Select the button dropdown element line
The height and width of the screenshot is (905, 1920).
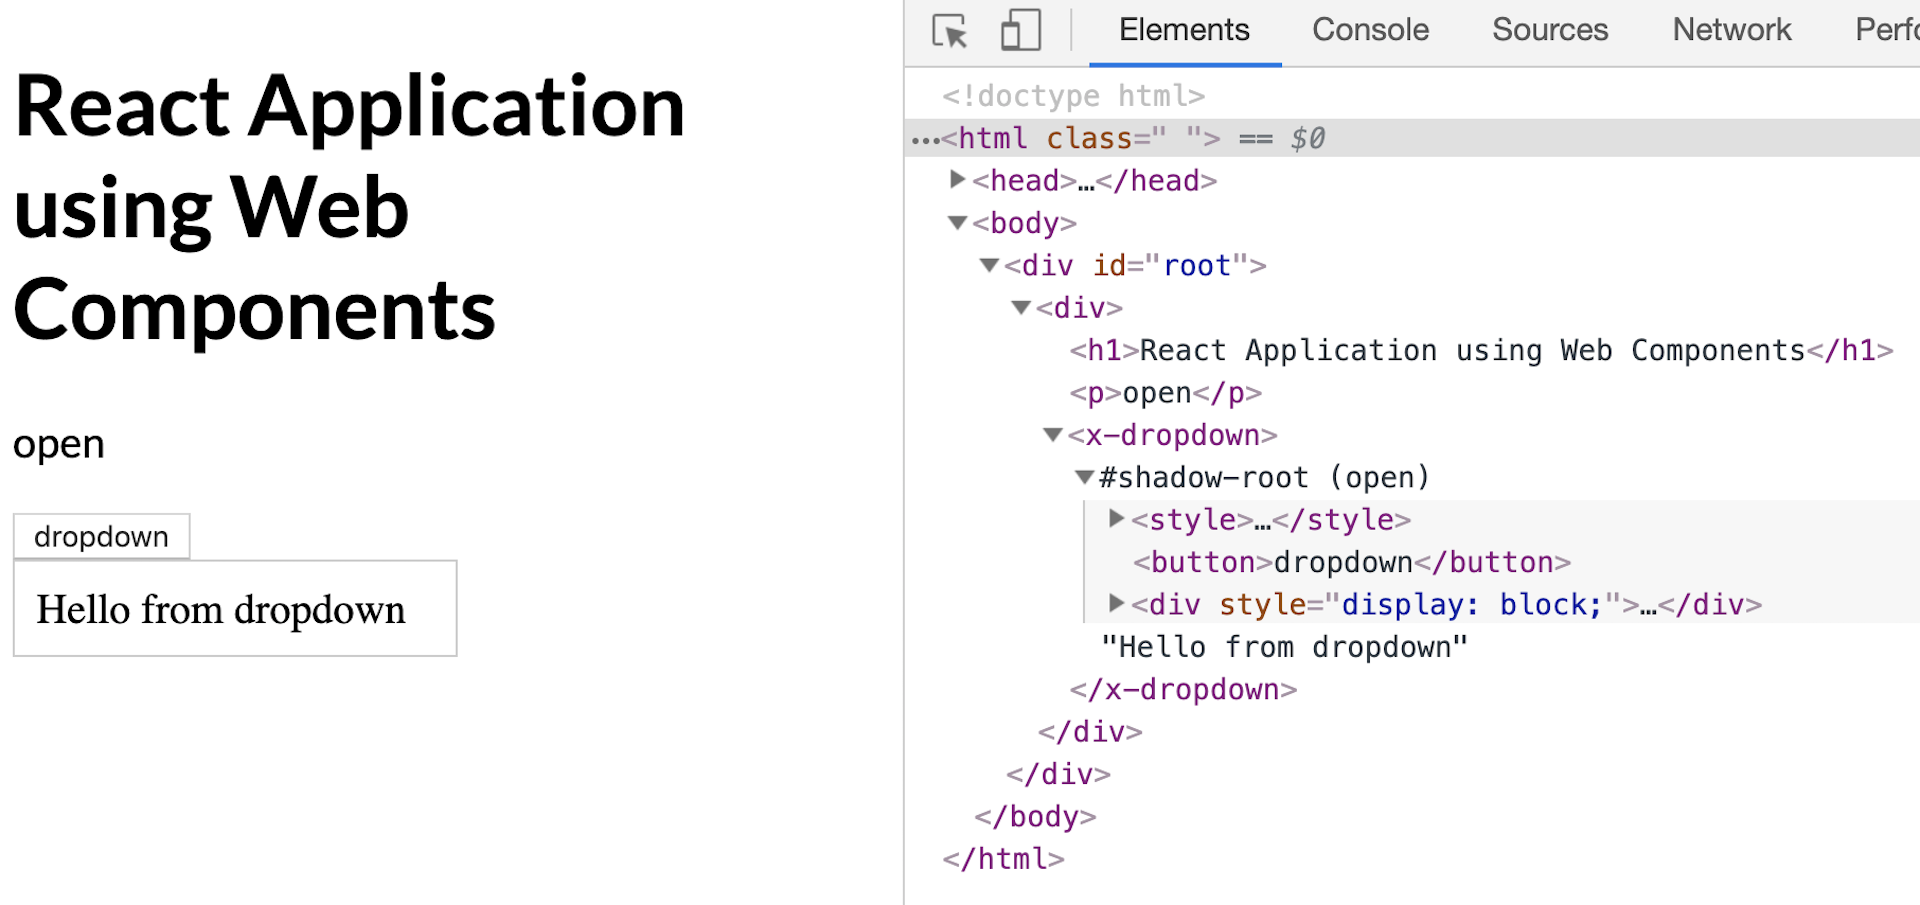coord(1352,562)
